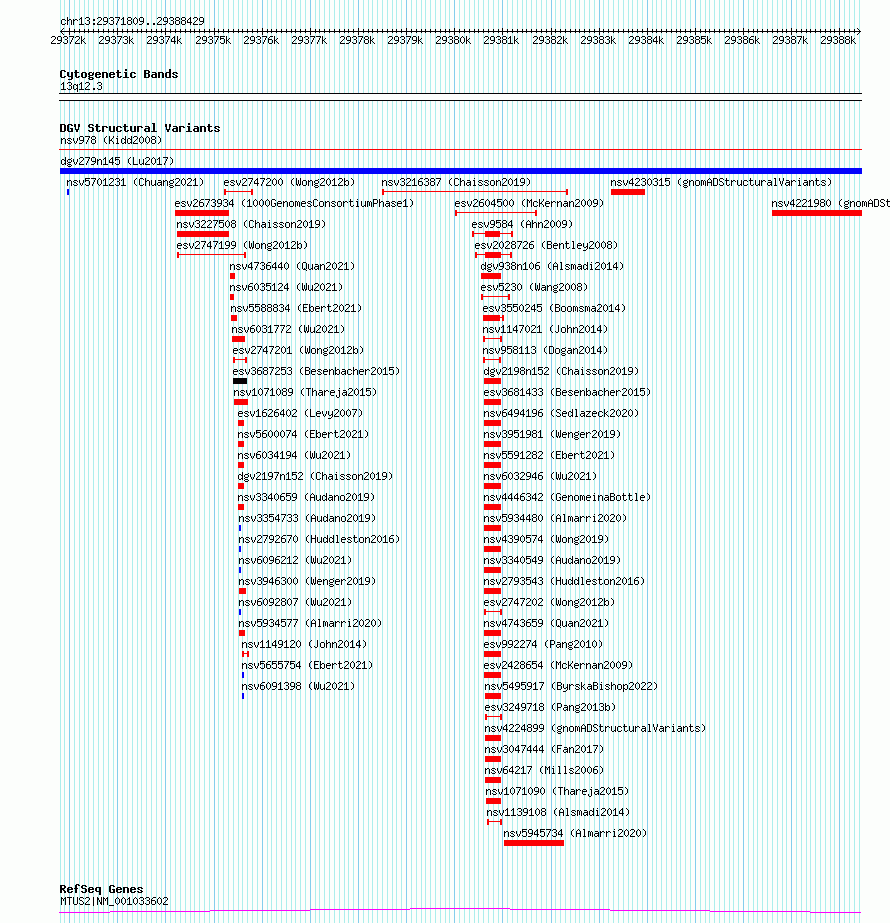Click the blue dgv279n145 variant bar
Image resolution: width=890 pixels, height=923 pixels.
pos(461,171)
